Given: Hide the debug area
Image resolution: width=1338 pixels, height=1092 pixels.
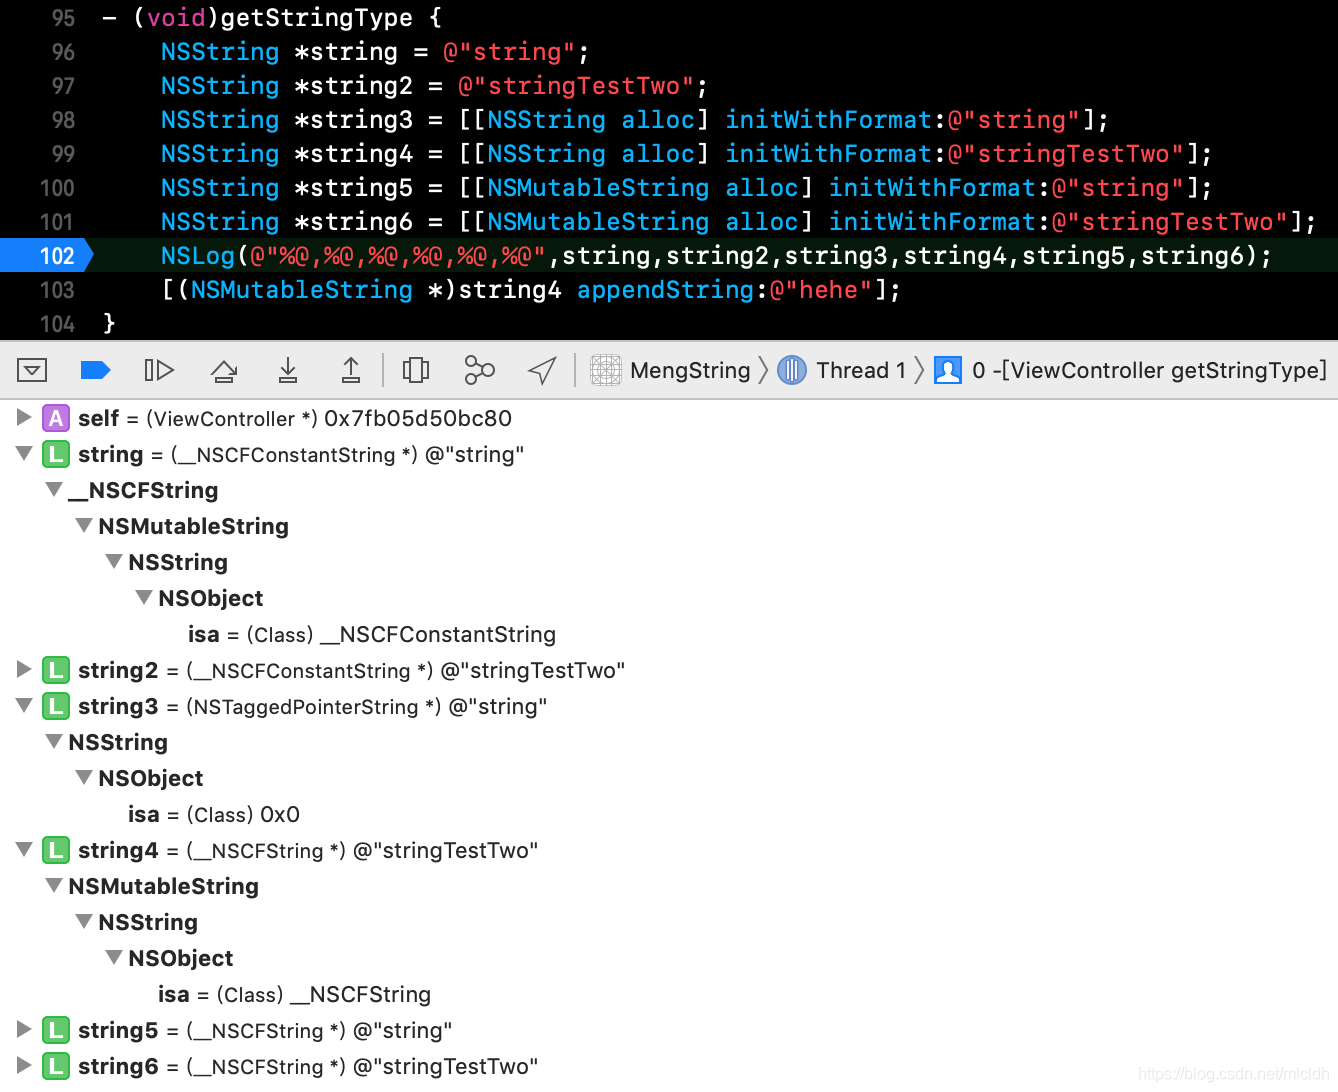Looking at the screenshot, I should tap(32, 370).
